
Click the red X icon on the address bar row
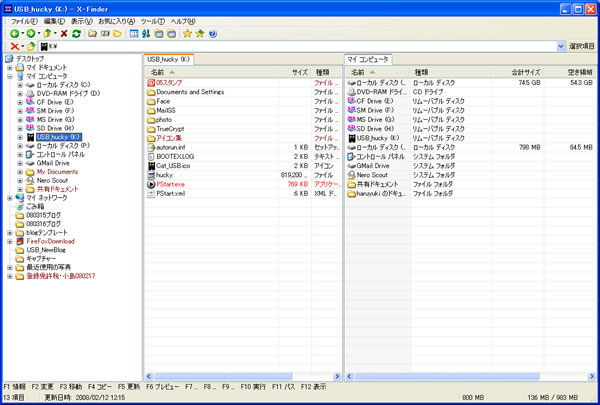click(x=15, y=46)
